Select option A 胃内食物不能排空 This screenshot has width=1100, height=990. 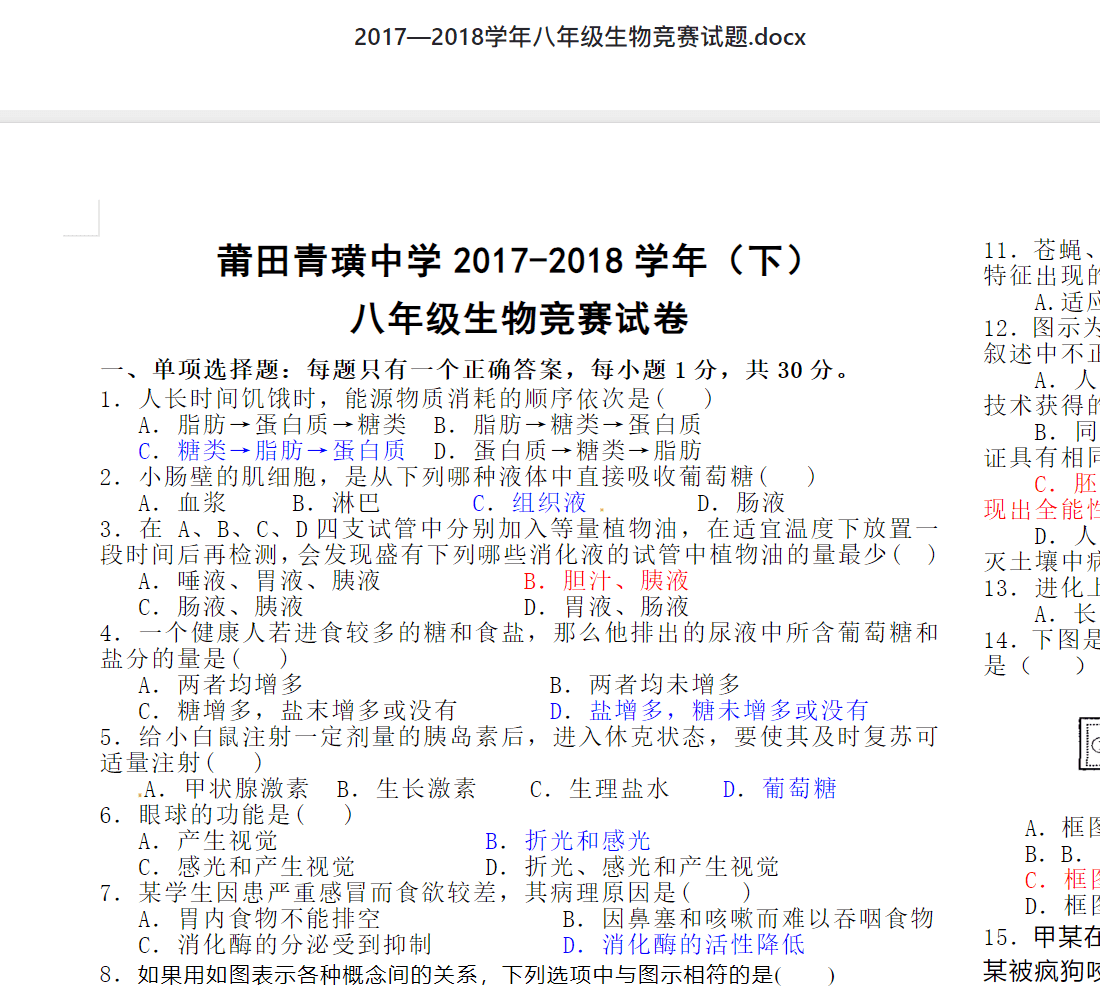tap(260, 918)
